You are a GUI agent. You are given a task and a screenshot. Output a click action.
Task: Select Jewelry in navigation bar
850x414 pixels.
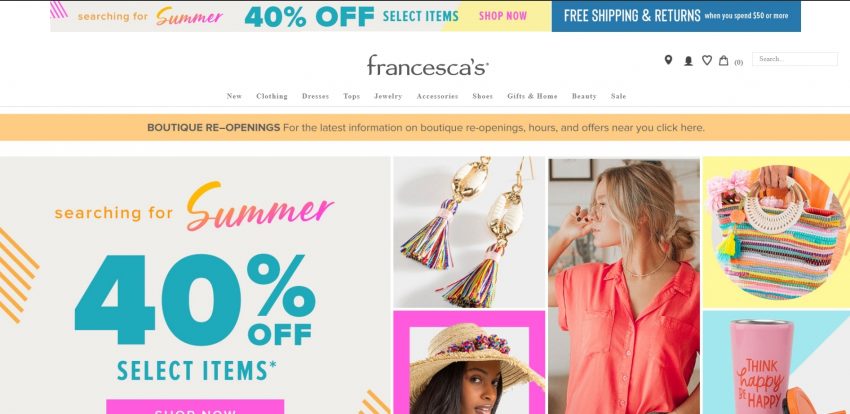point(388,96)
